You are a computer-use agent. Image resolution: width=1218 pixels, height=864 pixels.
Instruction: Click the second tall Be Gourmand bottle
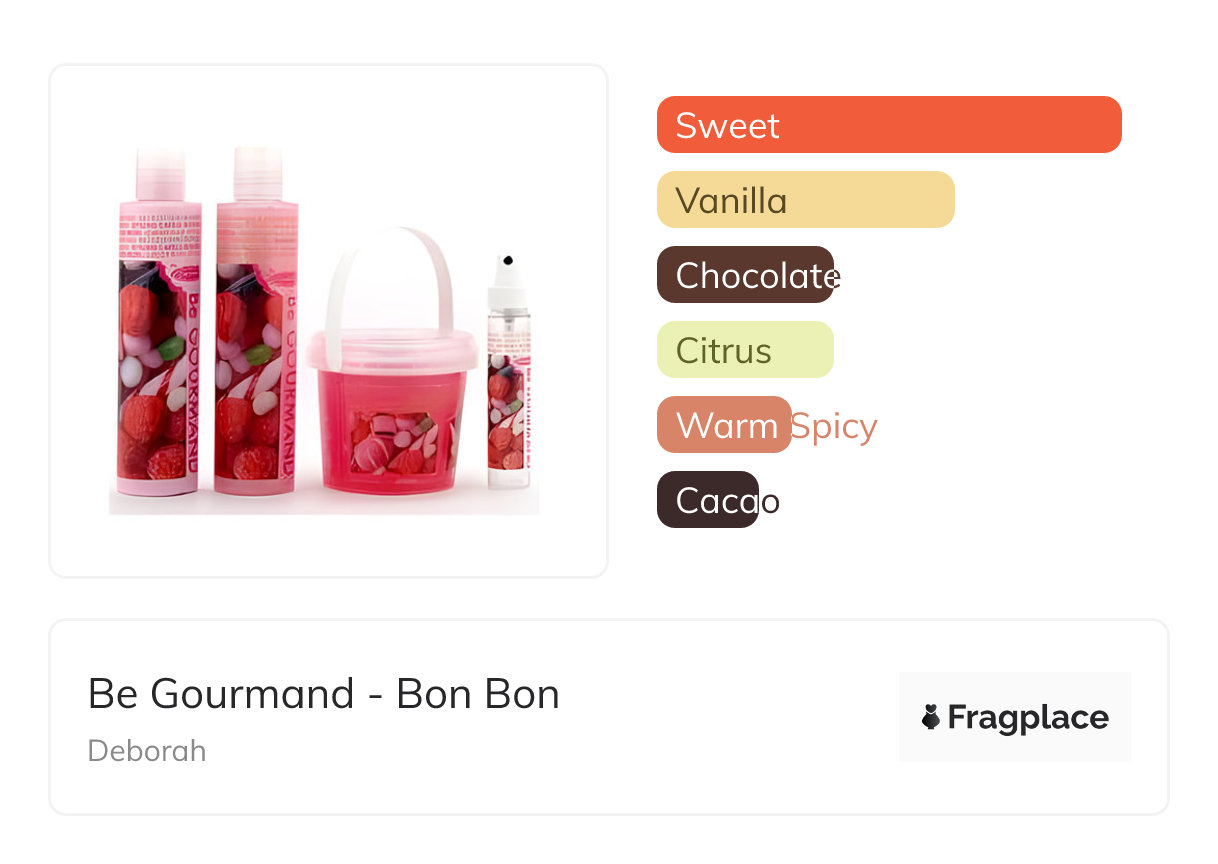(x=256, y=340)
